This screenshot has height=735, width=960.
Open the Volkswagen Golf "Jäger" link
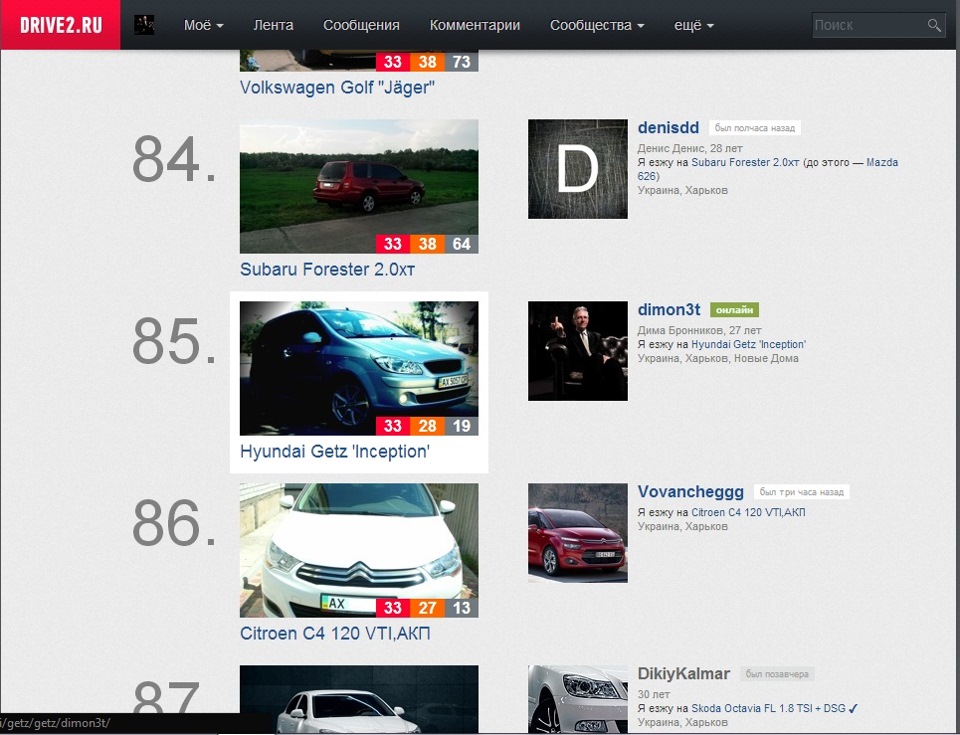point(337,87)
